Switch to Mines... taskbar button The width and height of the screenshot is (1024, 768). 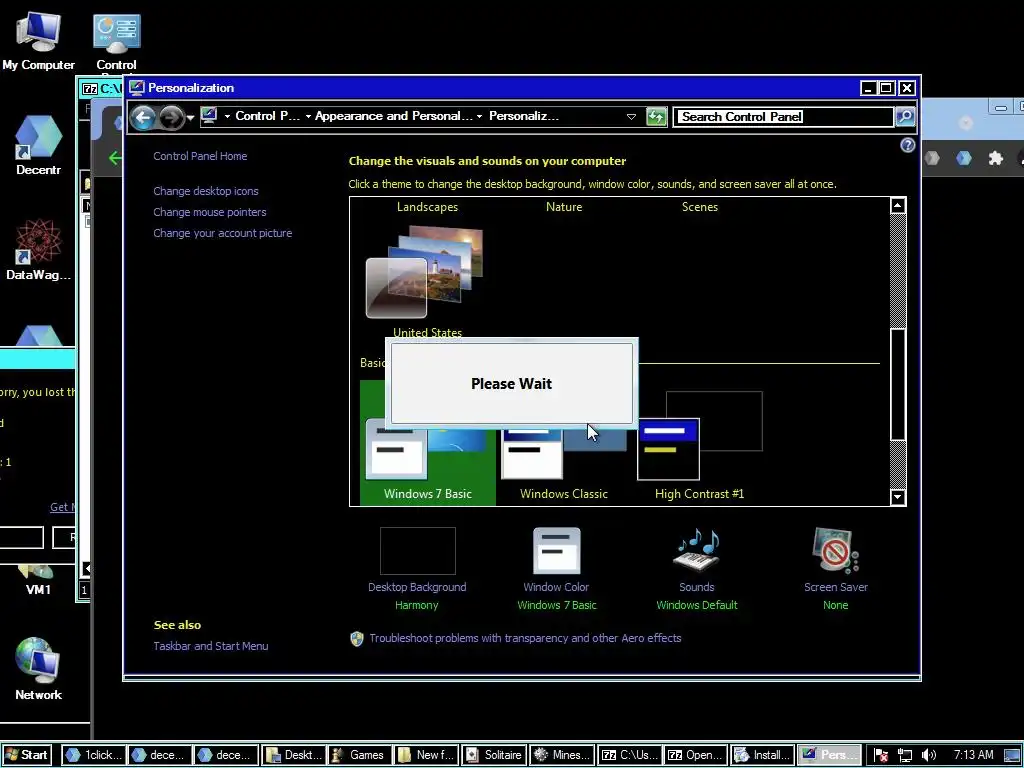[x=561, y=755]
